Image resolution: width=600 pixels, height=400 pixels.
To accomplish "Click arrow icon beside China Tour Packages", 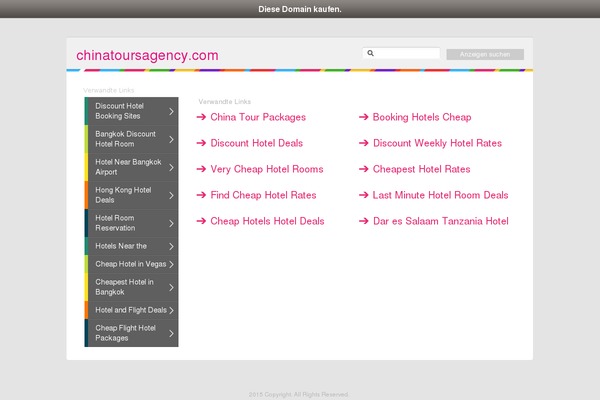I will [201, 117].
